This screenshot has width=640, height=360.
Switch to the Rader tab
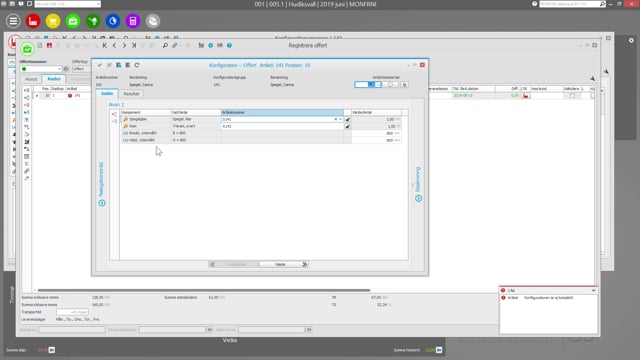click(x=54, y=79)
